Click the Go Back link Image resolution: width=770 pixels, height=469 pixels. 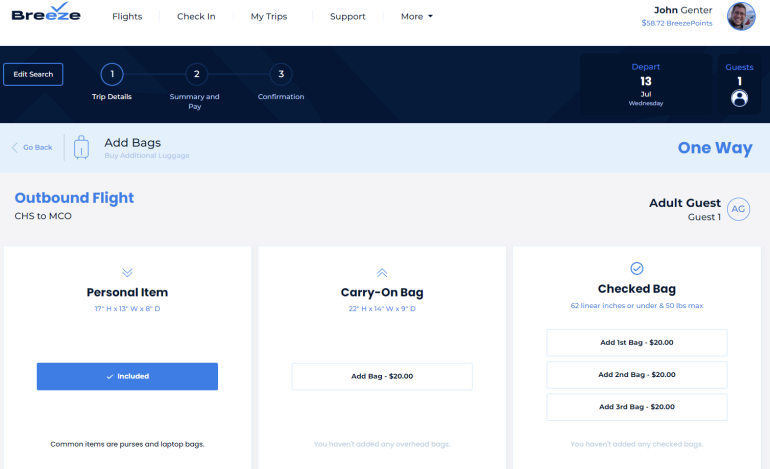pyautogui.click(x=32, y=147)
